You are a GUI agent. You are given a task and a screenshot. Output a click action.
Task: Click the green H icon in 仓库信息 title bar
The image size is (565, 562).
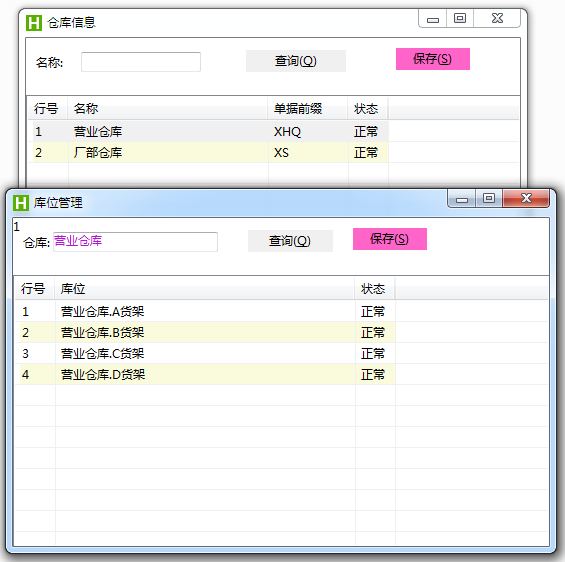click(x=34, y=23)
